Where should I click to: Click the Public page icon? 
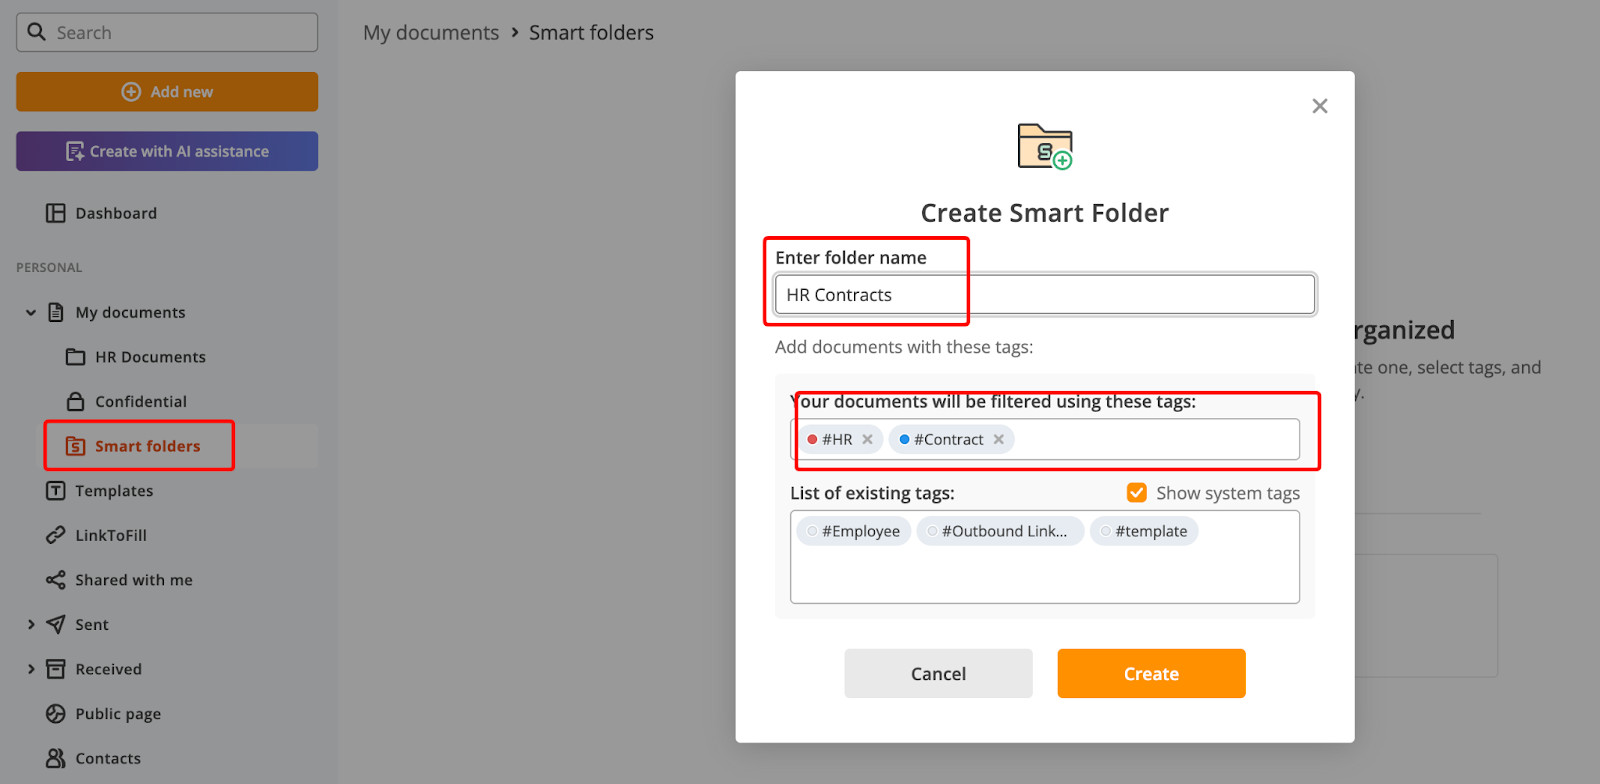(56, 714)
